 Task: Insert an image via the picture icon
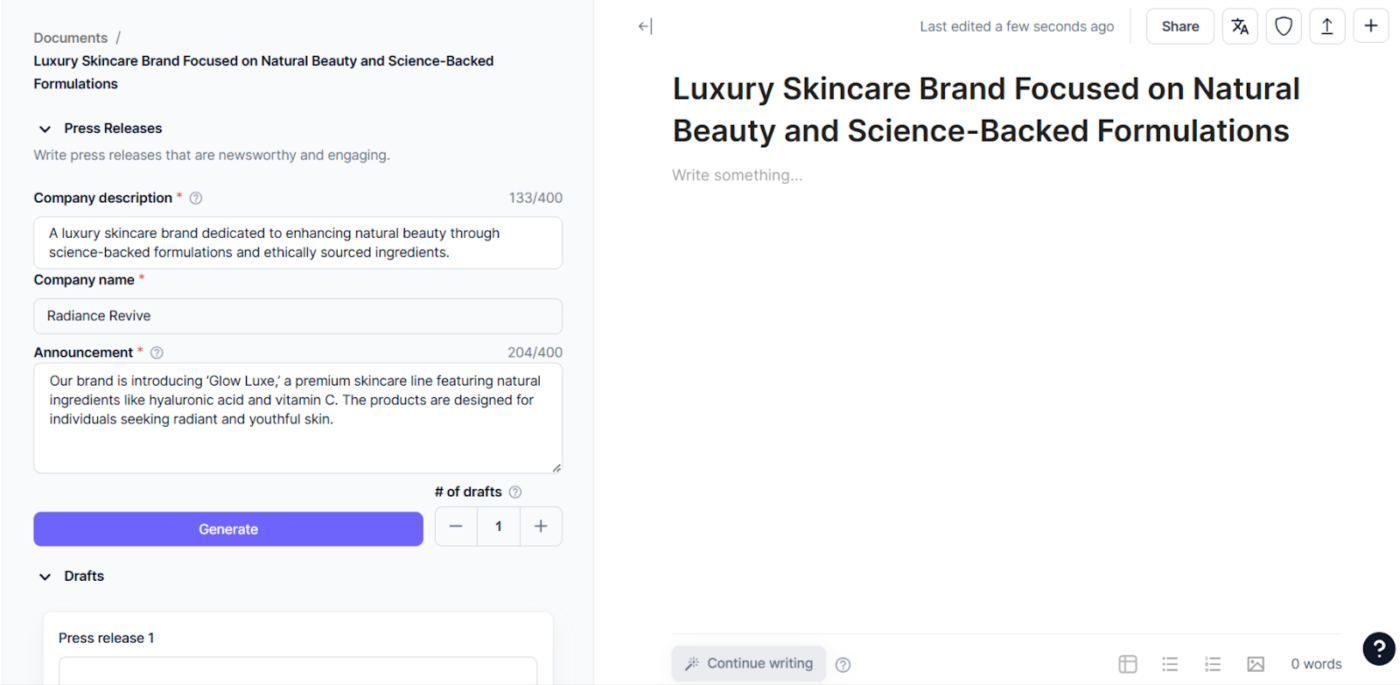[x=1256, y=664]
